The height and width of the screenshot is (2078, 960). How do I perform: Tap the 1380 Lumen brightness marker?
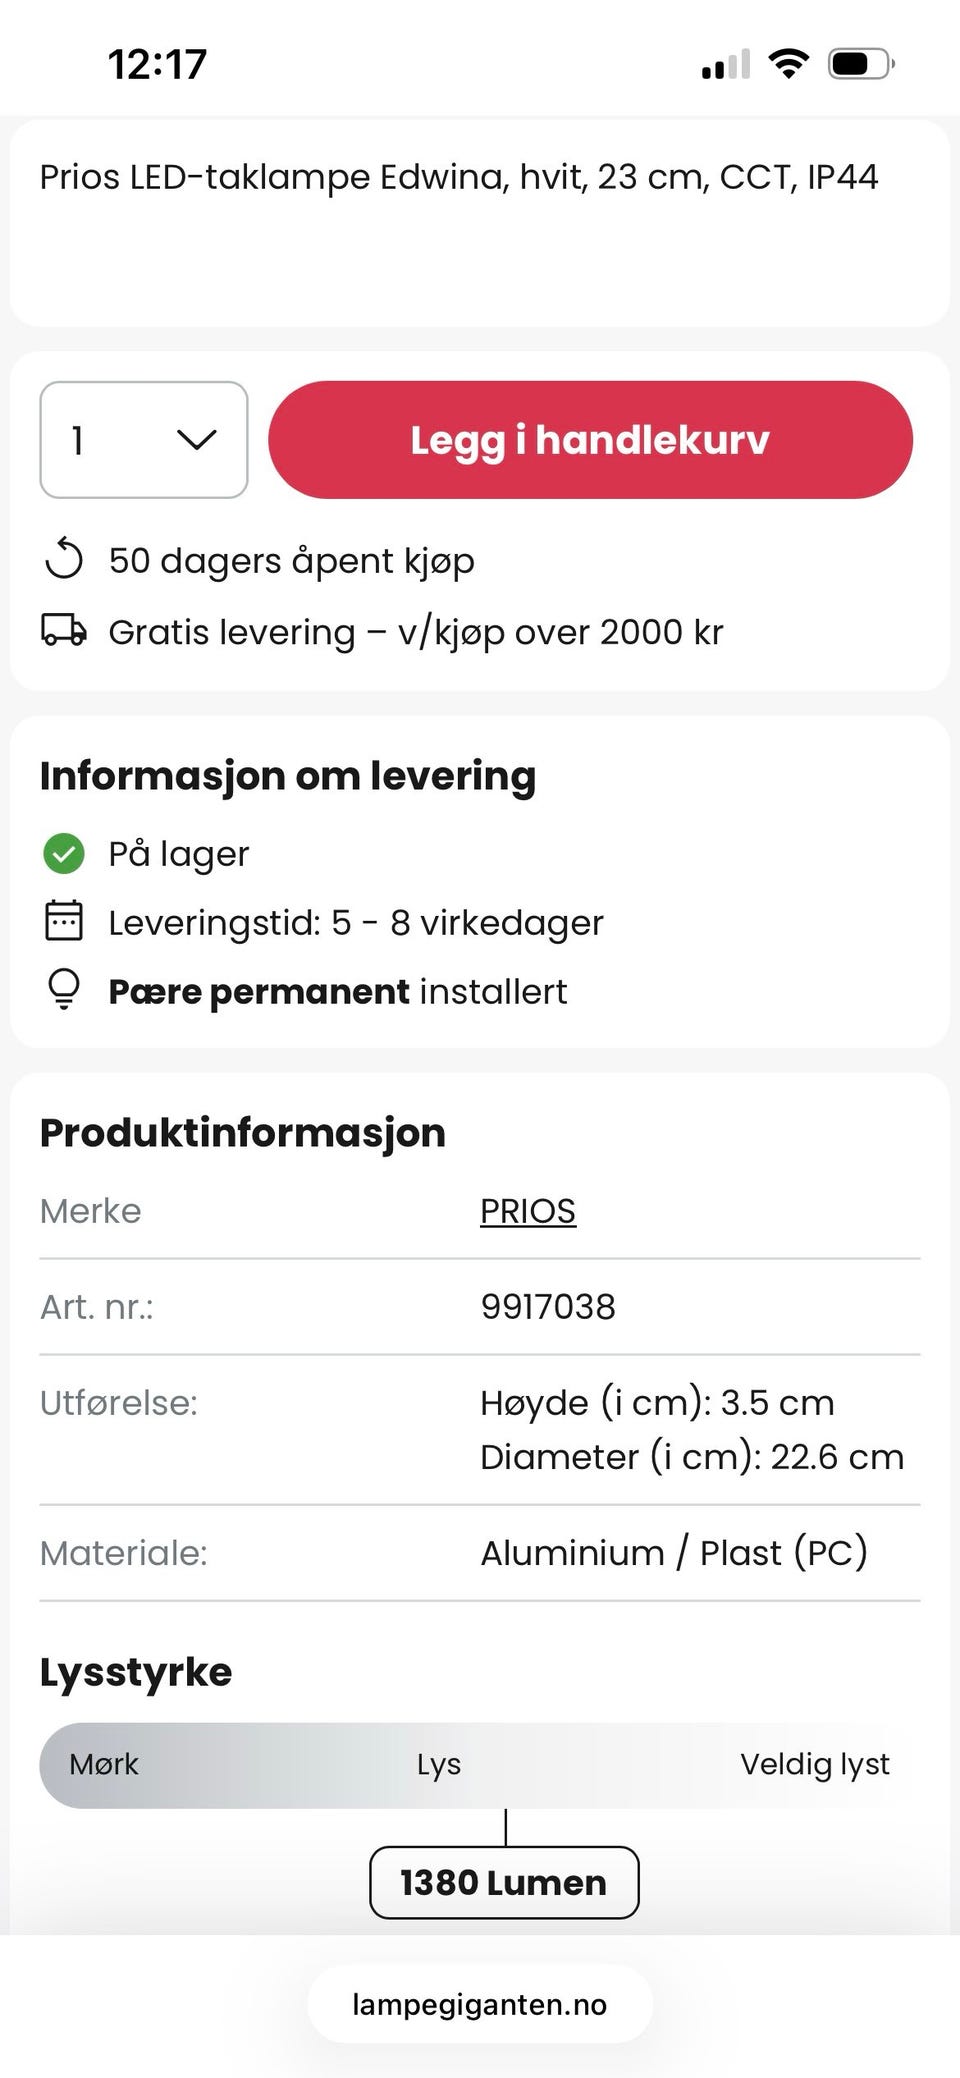[x=504, y=1882]
